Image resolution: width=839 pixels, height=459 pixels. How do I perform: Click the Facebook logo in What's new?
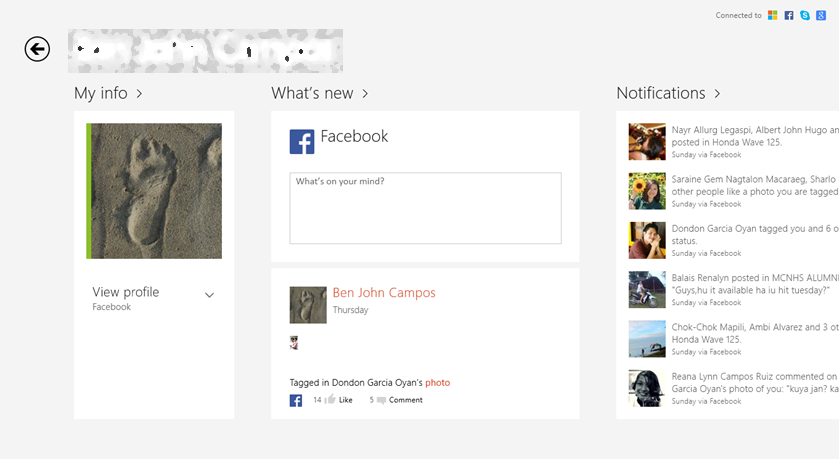coord(302,142)
